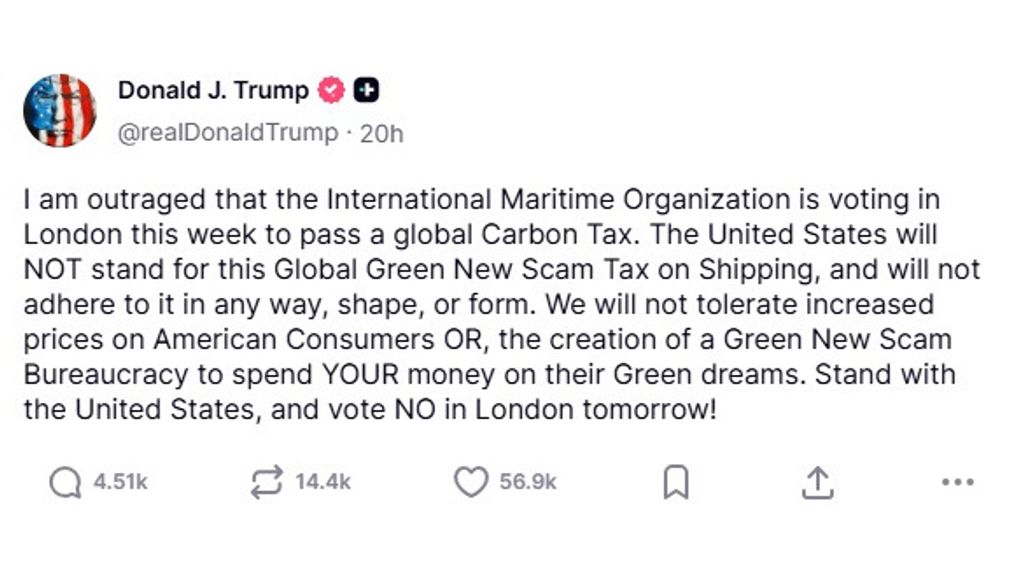Click the red verified checkmark badge

(331, 91)
